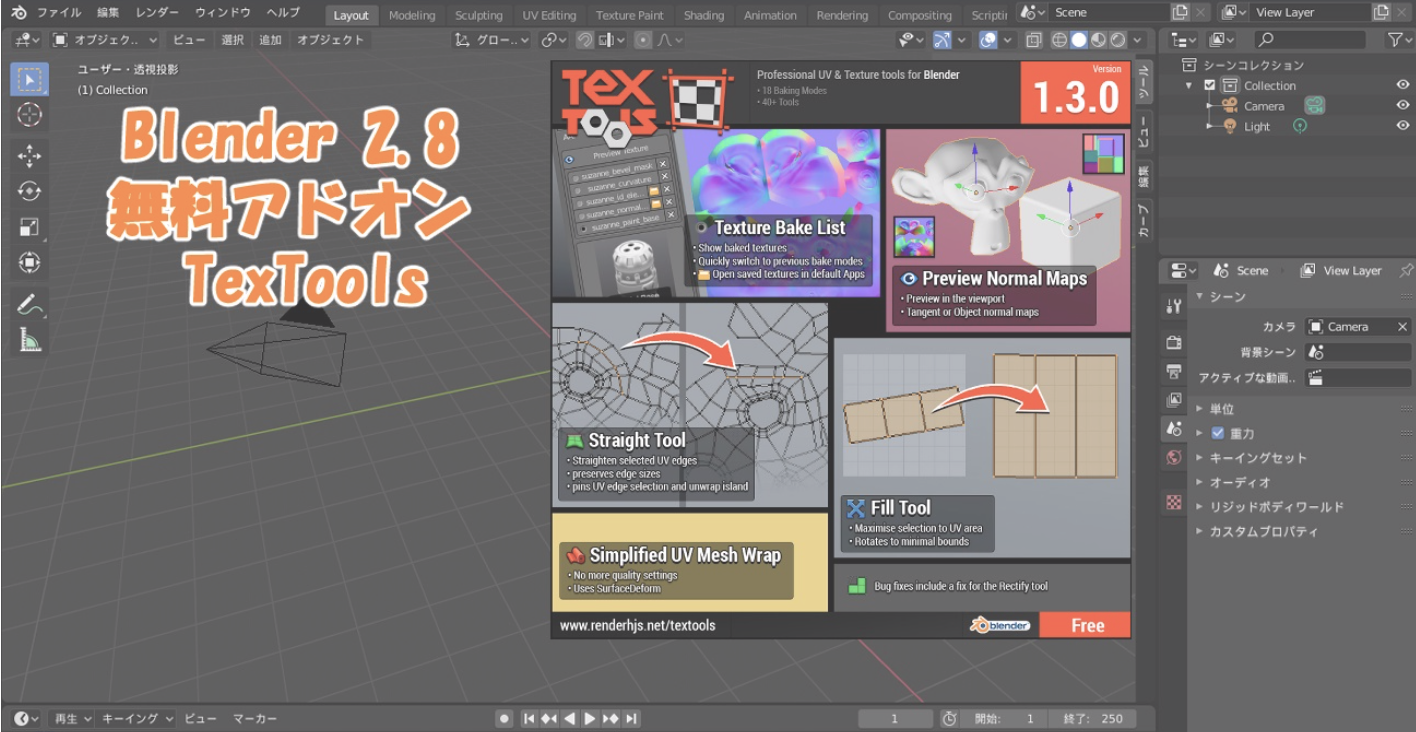Play the animation forward

pos(590,718)
